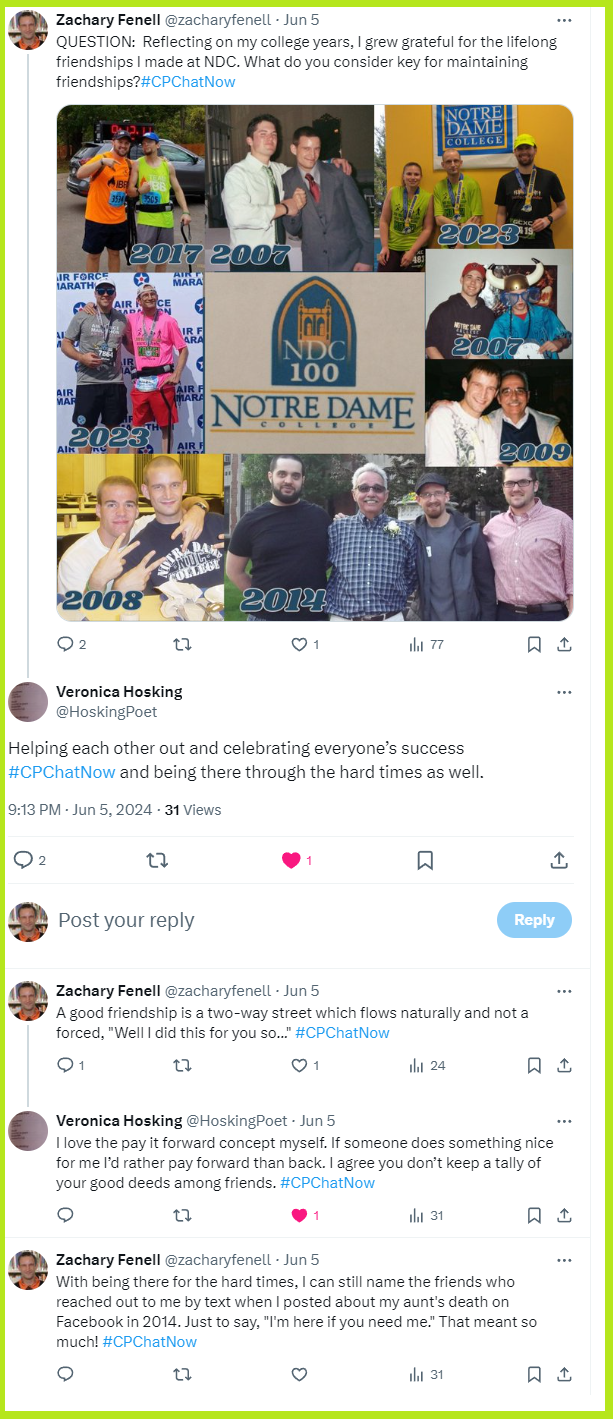Repost the top question tweet with photo collage
This screenshot has width=614, height=1420.
click(x=182, y=645)
